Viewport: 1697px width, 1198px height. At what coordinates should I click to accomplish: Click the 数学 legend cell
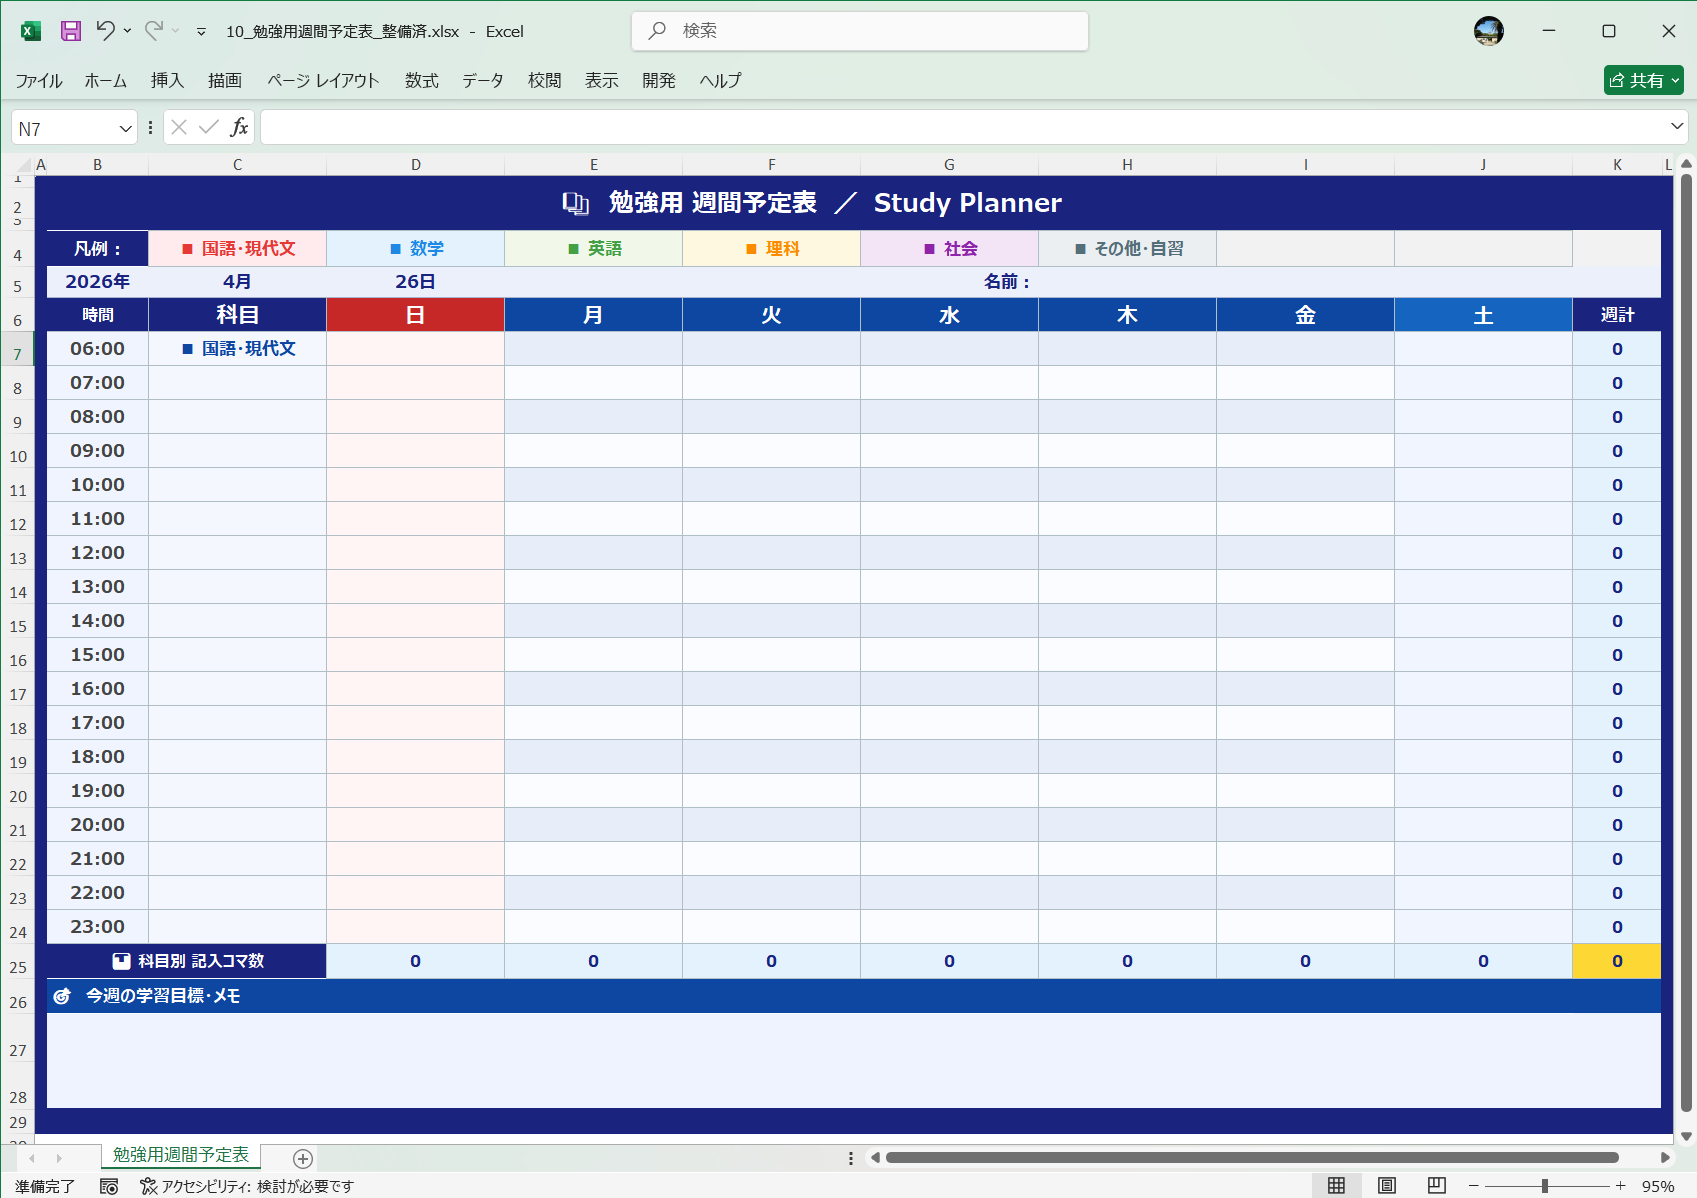[416, 249]
